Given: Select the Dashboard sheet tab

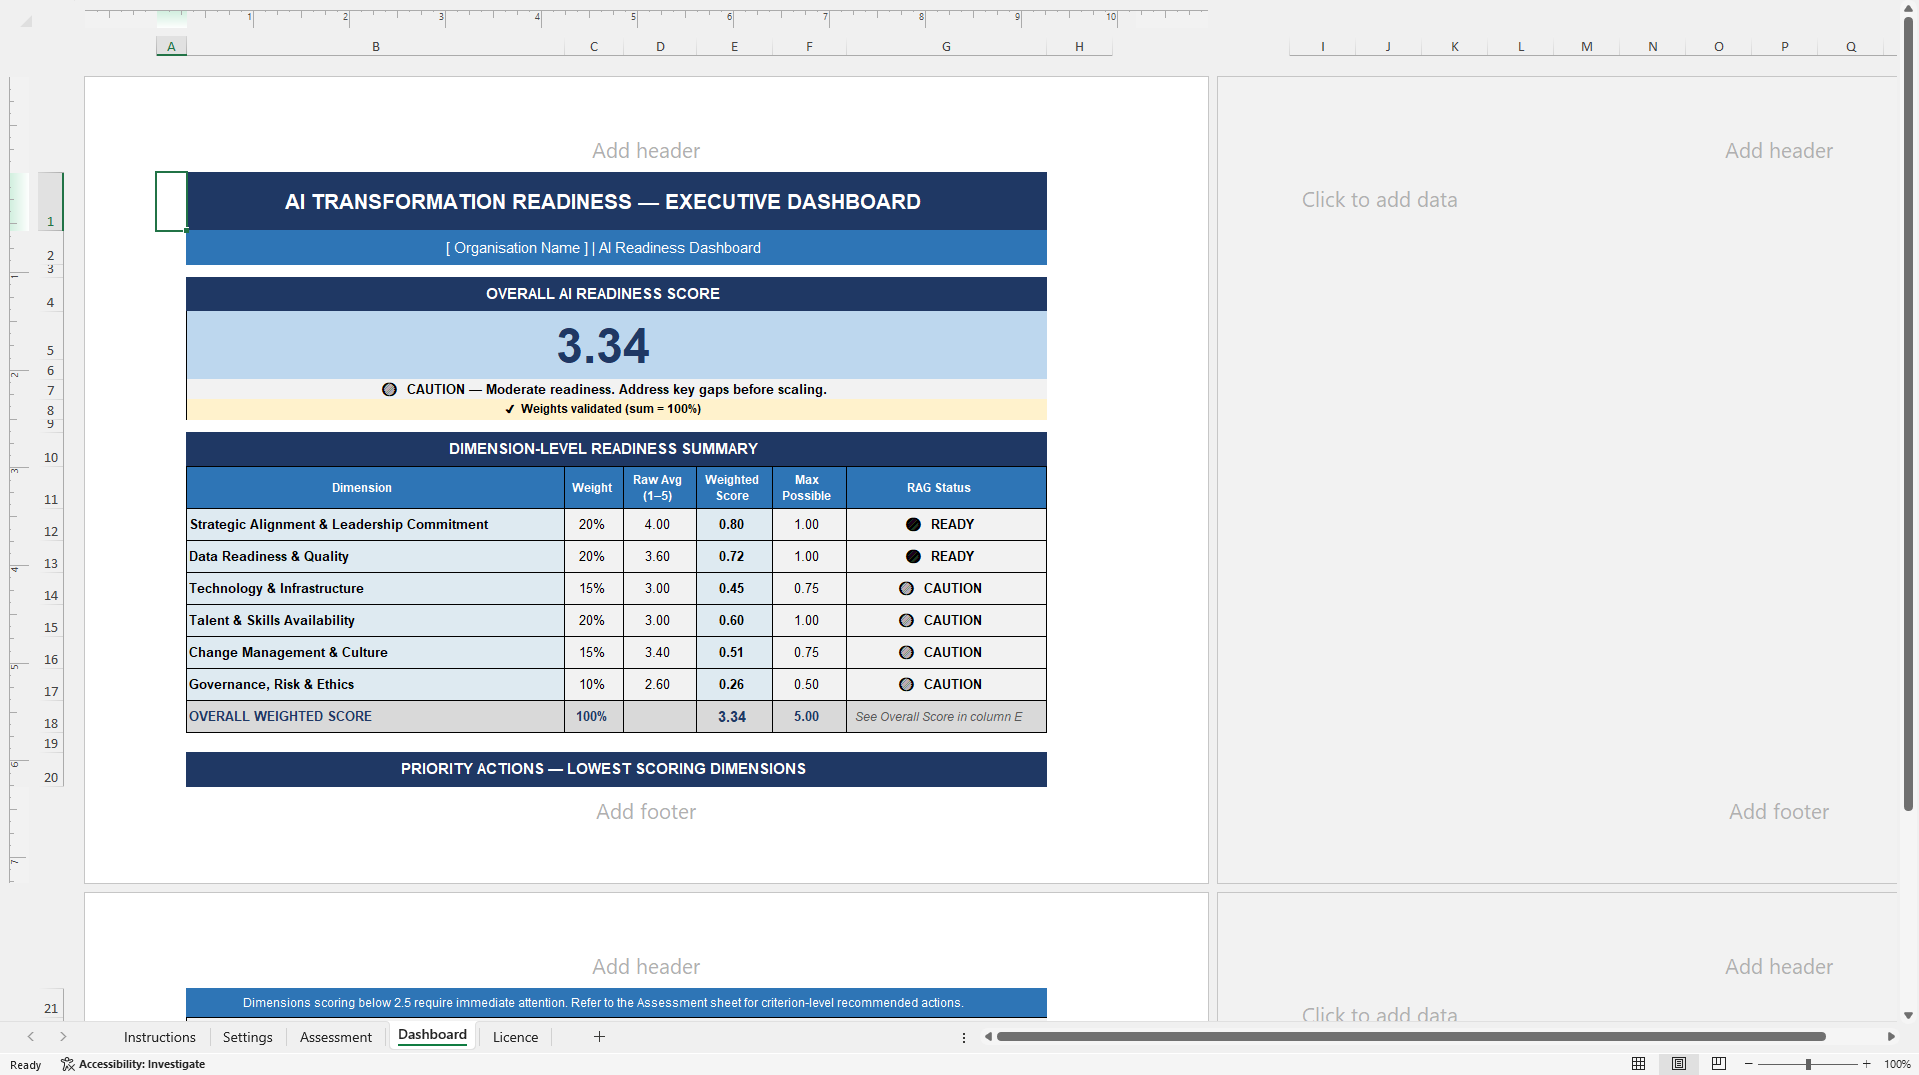Looking at the screenshot, I should click(x=432, y=1035).
